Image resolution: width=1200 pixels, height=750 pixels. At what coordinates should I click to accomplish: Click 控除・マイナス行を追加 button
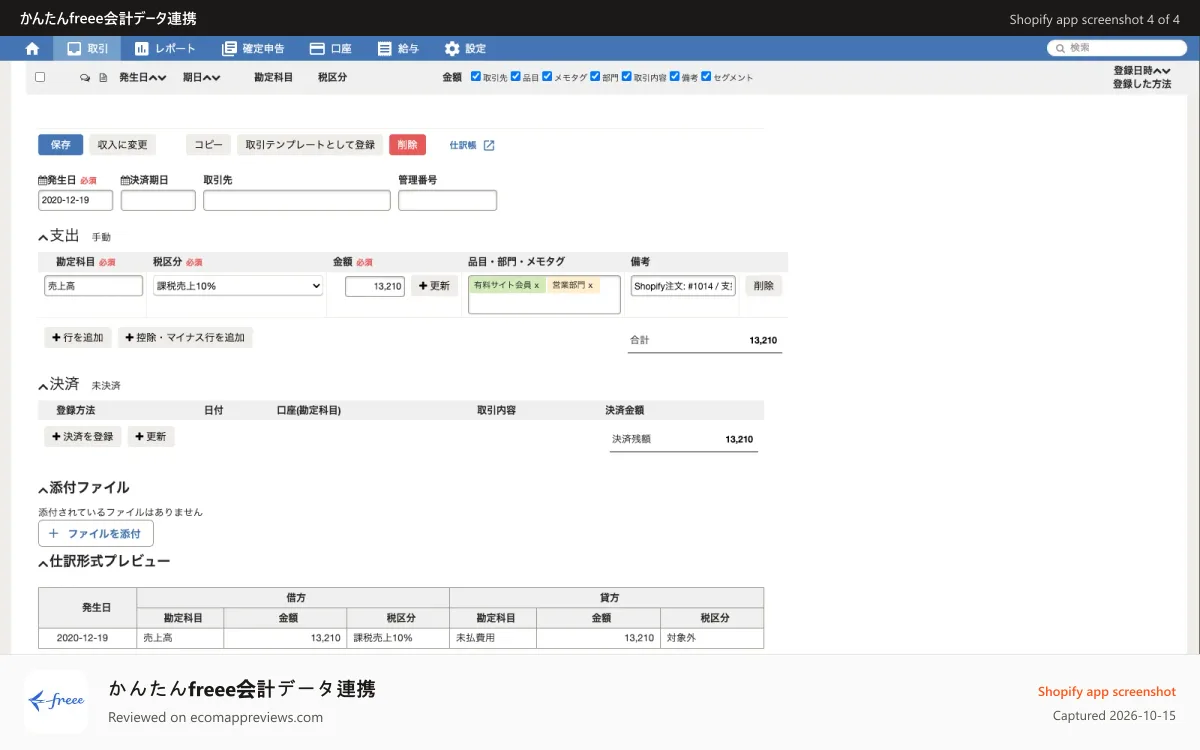(185, 338)
